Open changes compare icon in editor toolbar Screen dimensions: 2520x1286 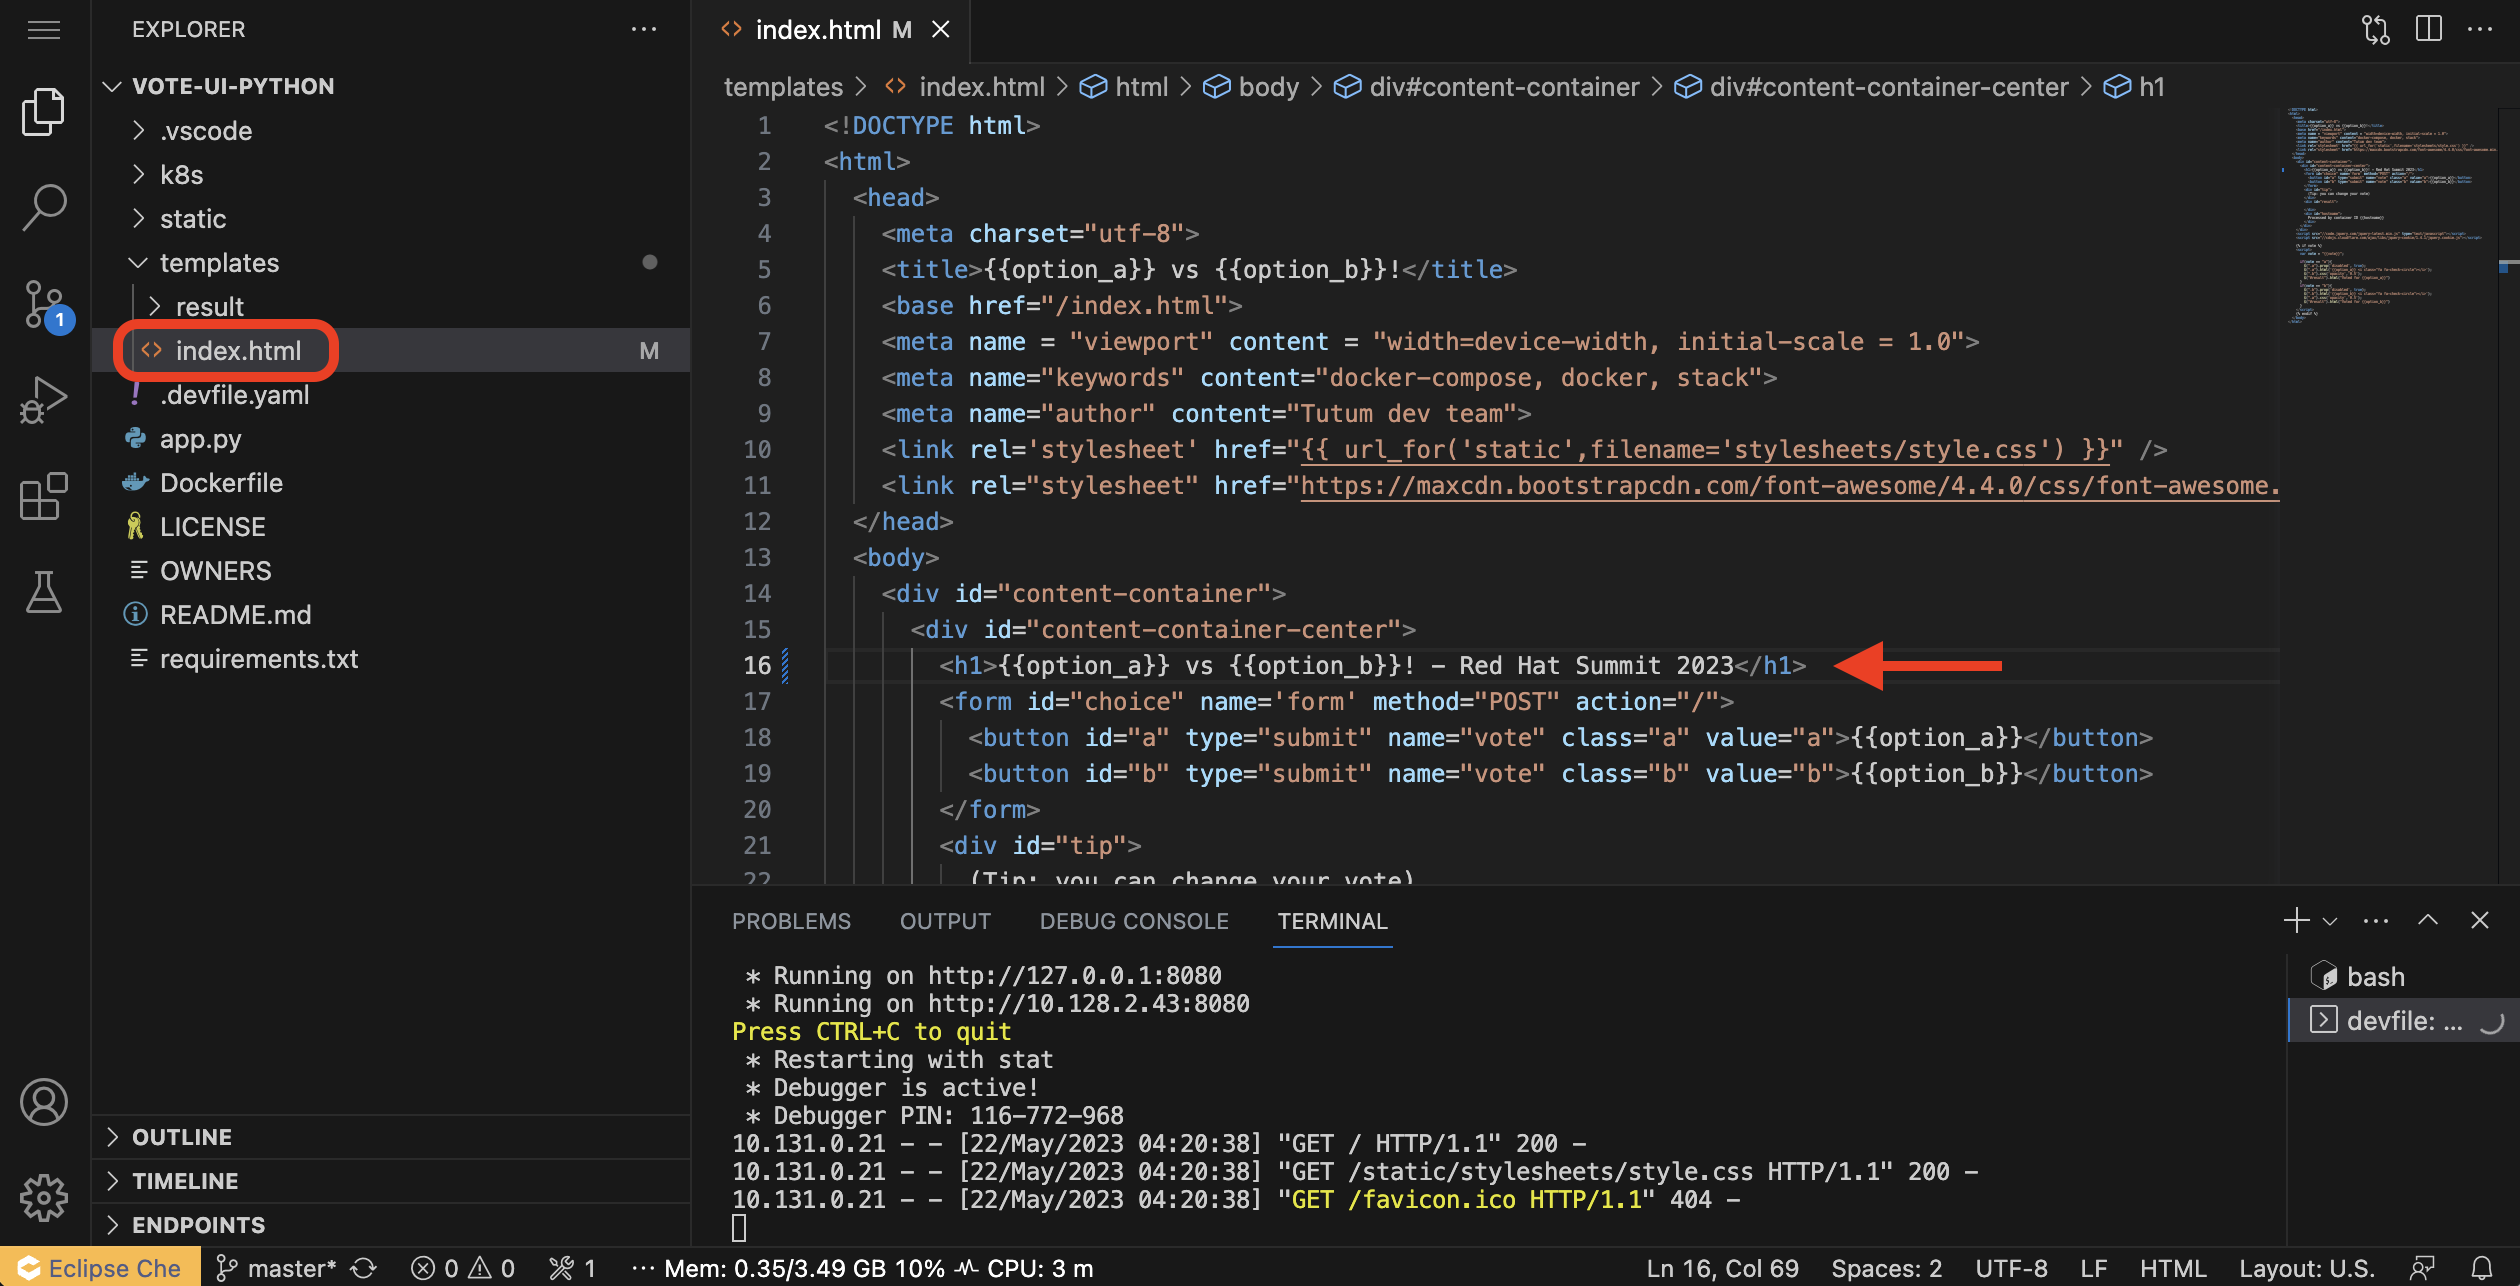point(2376,30)
